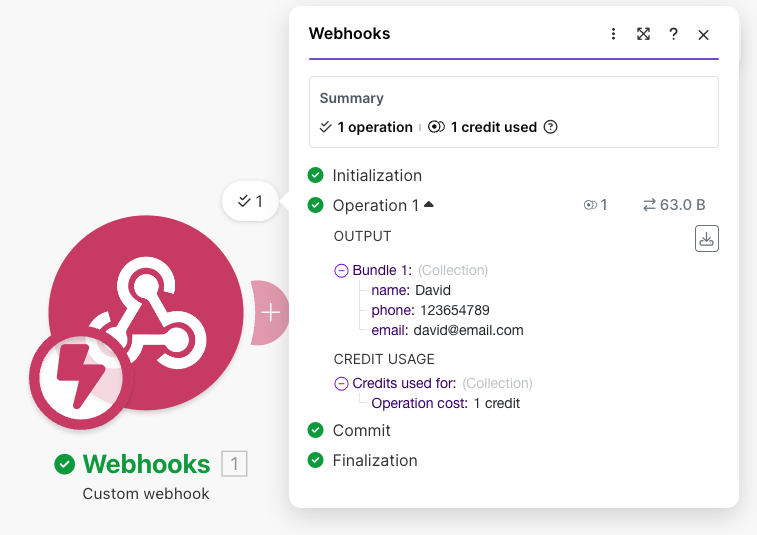Click the Initialization step label
This screenshot has width=757, height=535.
click(377, 175)
